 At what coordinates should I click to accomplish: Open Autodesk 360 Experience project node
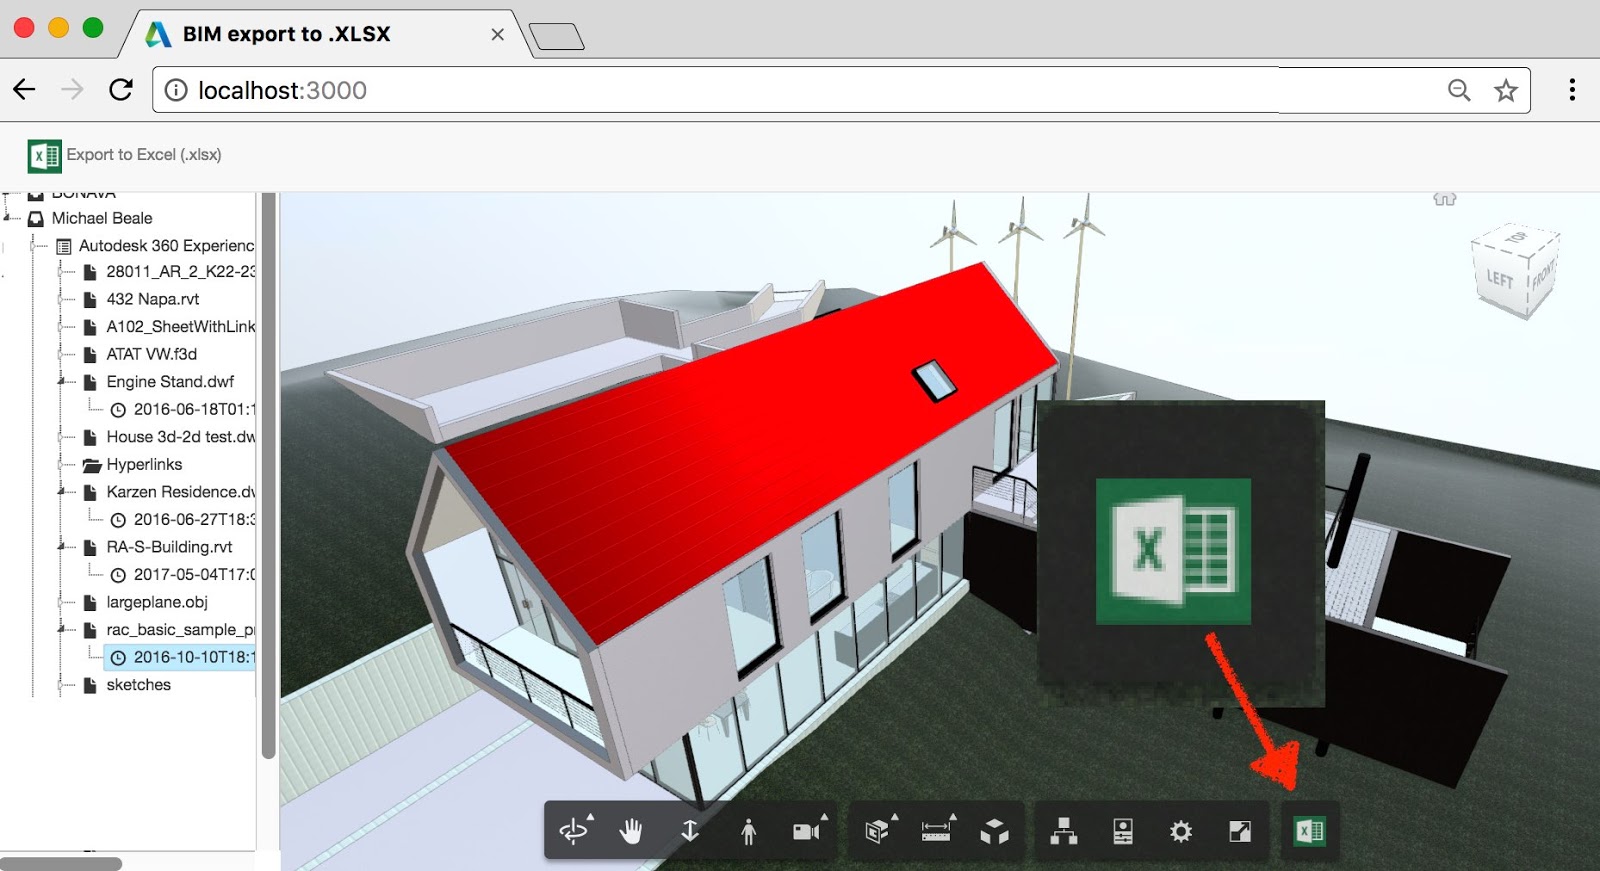166,246
